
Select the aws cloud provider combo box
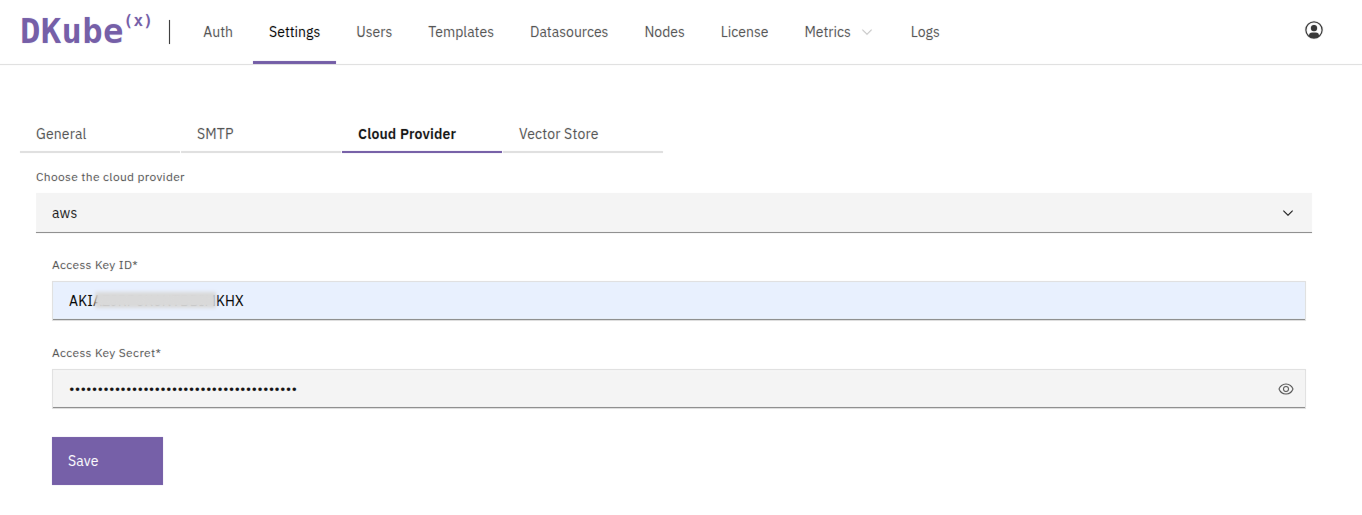(660, 213)
